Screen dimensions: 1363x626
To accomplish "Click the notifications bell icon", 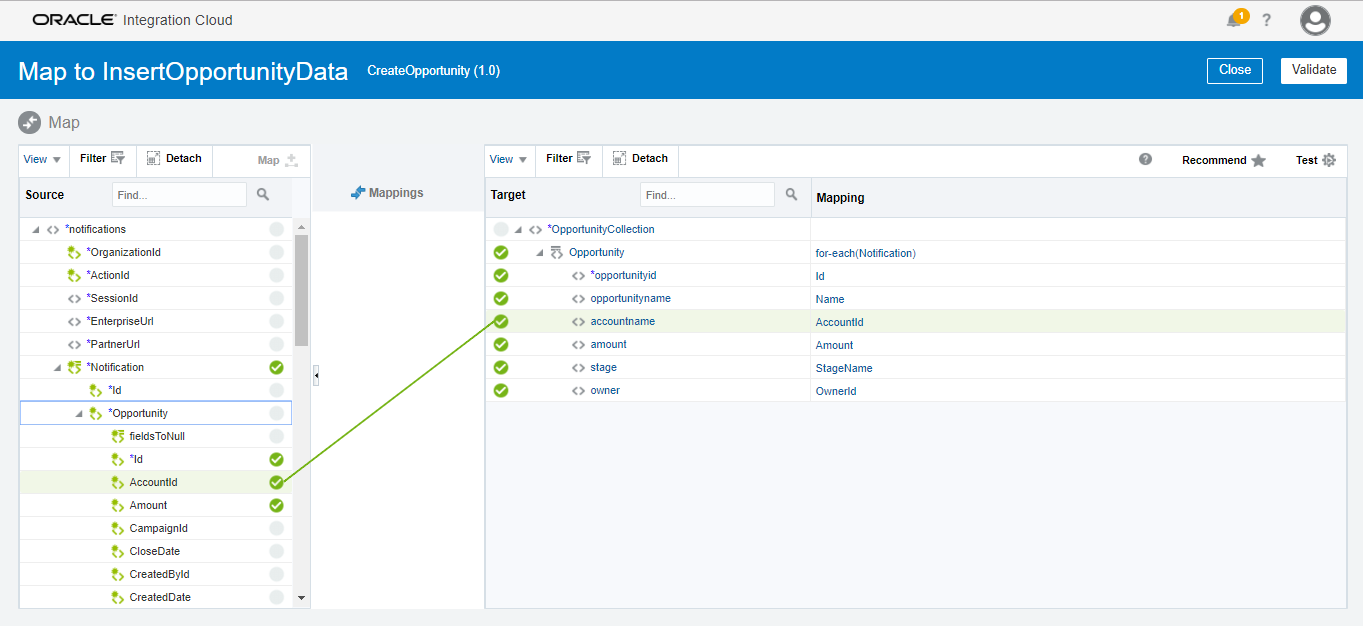I will (1234, 21).
